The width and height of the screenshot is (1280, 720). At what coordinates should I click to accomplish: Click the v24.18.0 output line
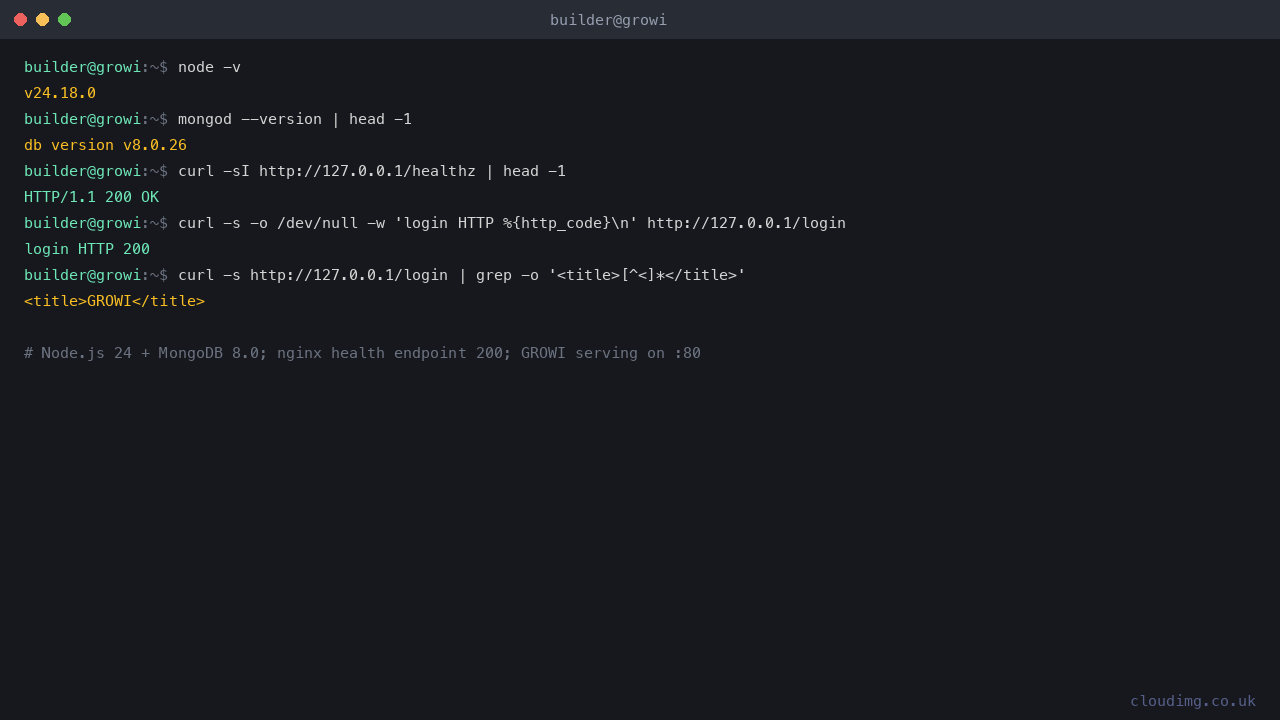pos(60,93)
